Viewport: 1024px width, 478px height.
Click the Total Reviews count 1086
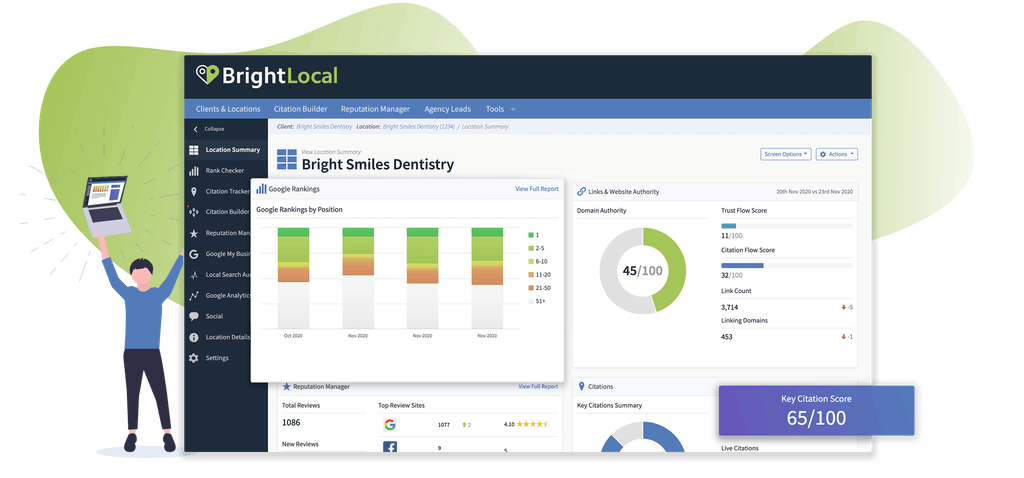[291, 423]
